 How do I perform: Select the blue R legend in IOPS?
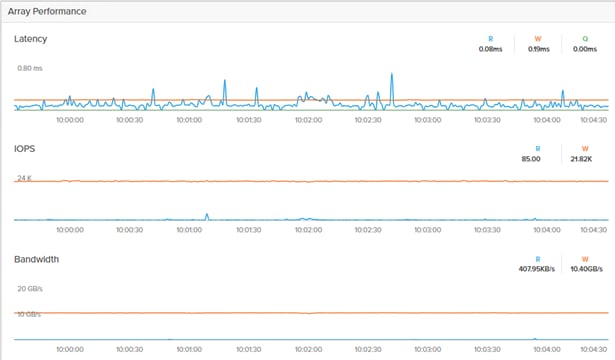pos(538,149)
